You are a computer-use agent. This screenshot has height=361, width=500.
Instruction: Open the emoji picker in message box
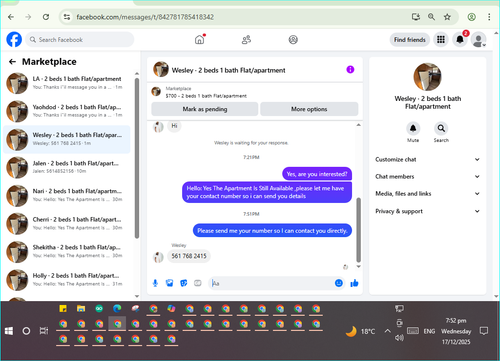click(339, 283)
